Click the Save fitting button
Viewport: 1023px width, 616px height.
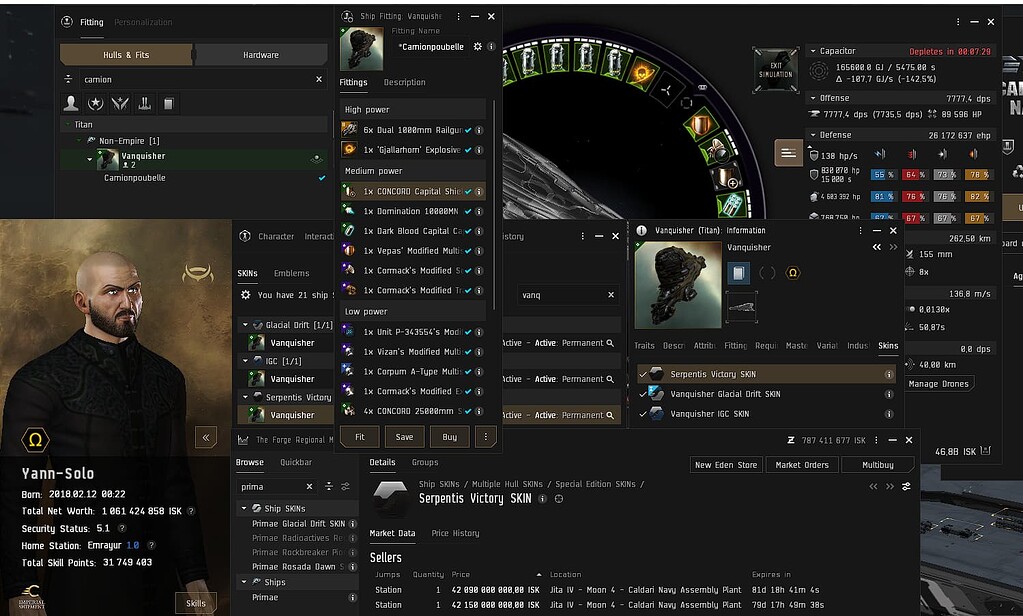(x=404, y=437)
